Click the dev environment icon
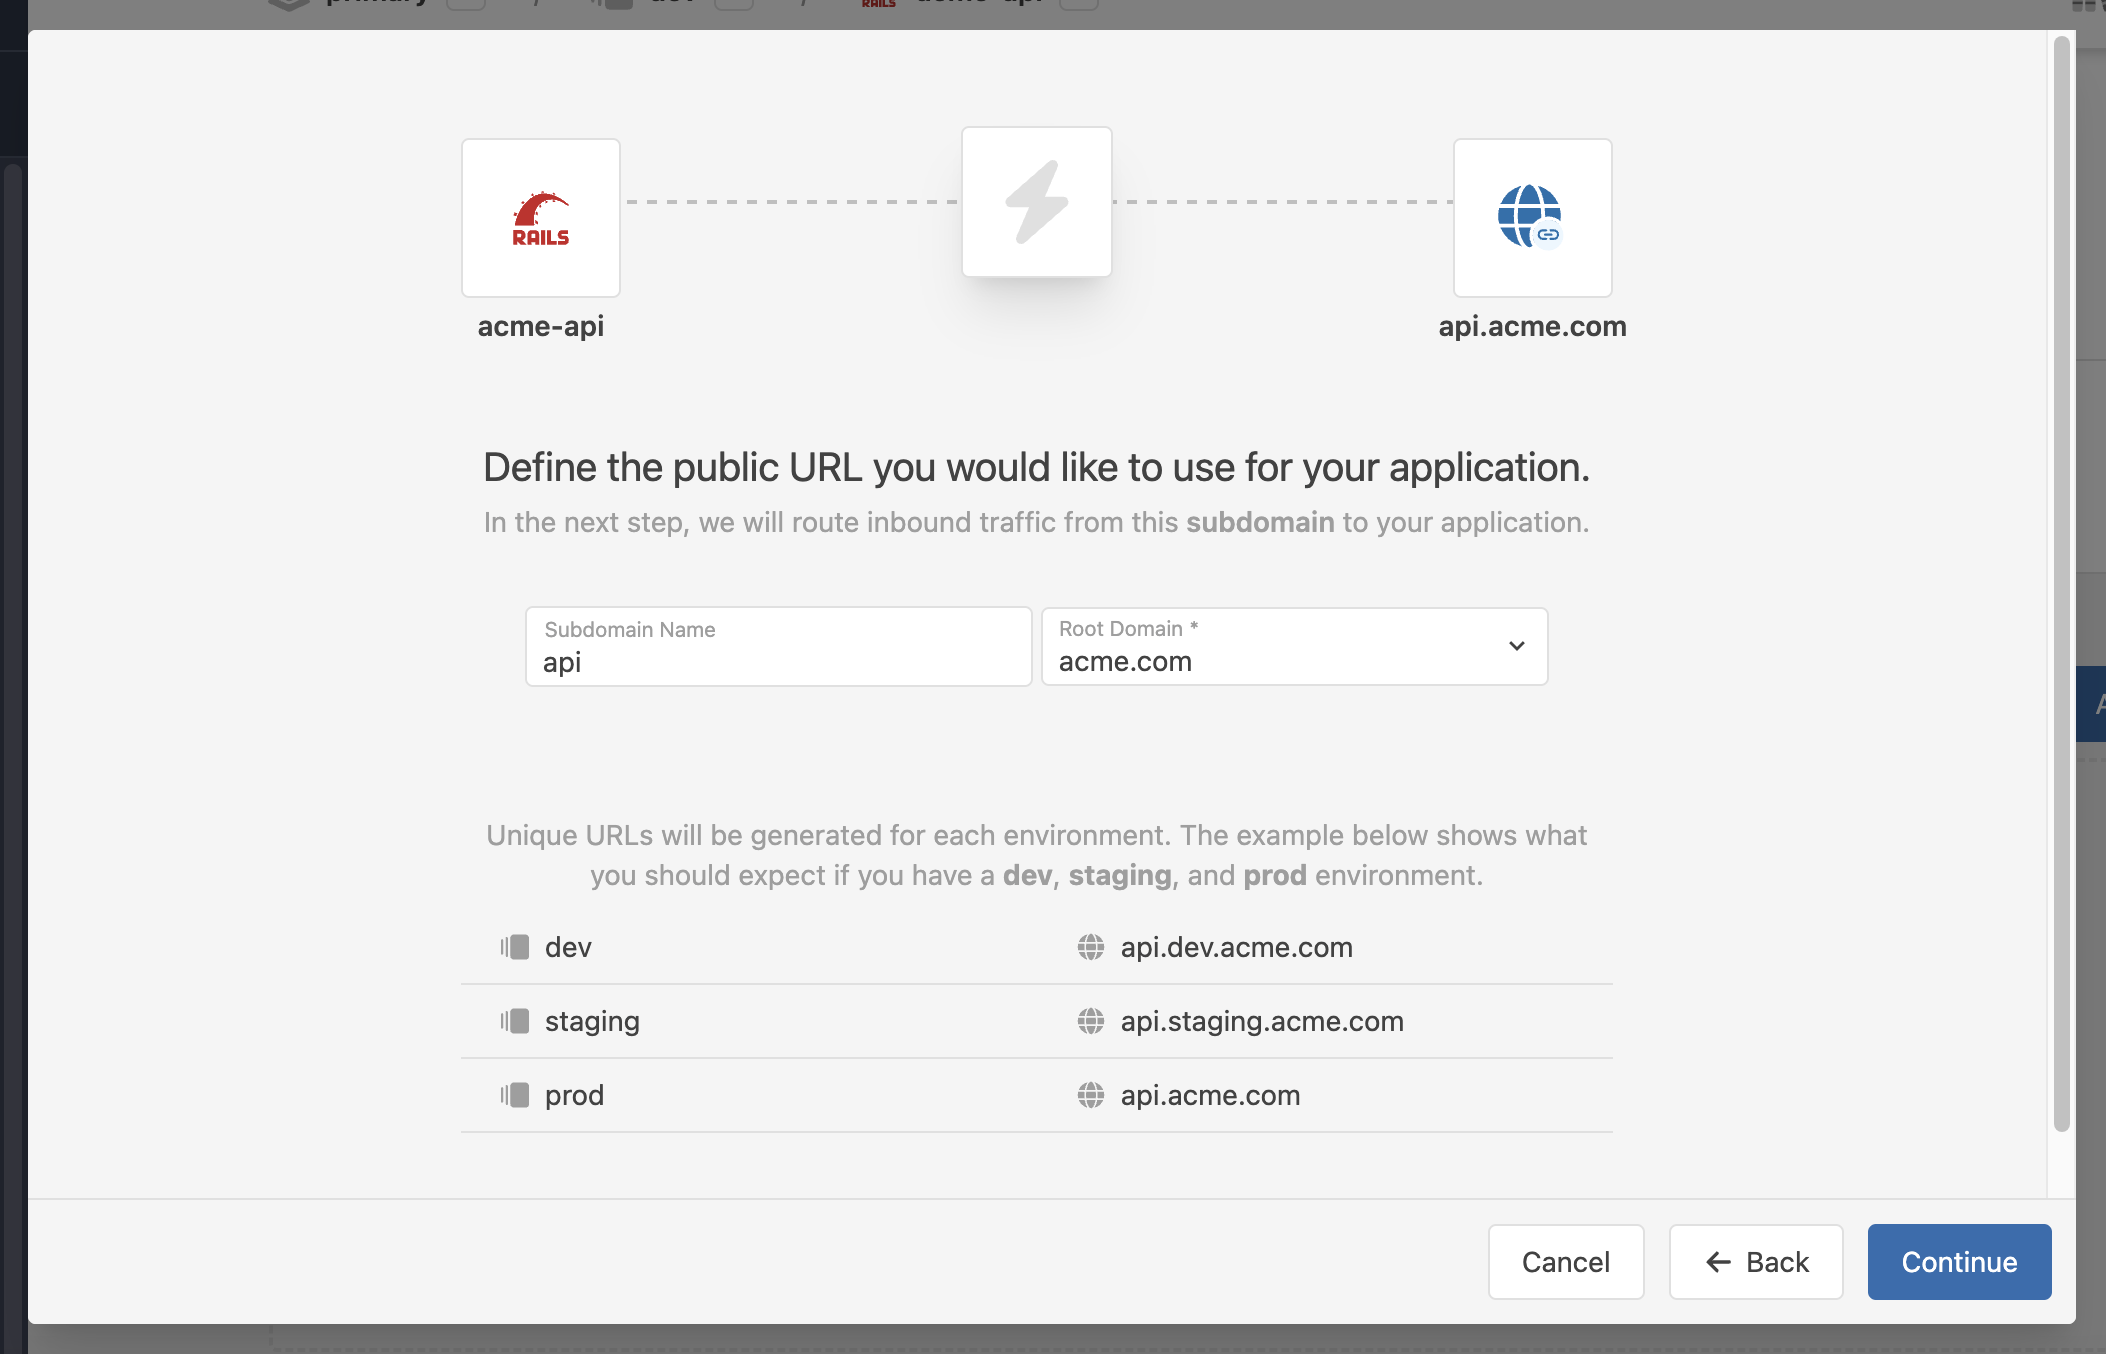This screenshot has width=2106, height=1354. click(x=514, y=947)
